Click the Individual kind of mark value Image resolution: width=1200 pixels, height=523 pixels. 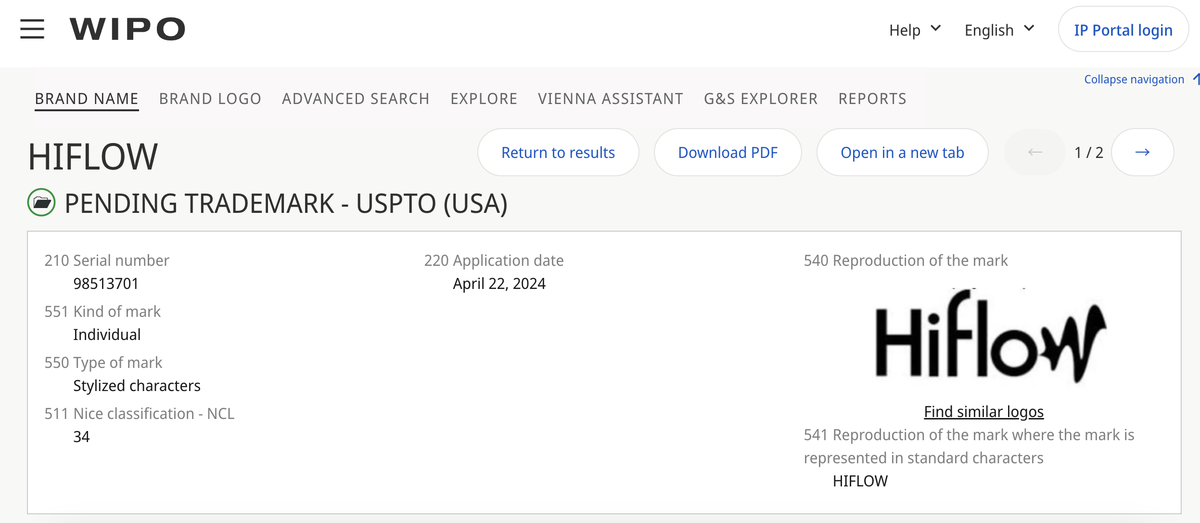coord(107,335)
